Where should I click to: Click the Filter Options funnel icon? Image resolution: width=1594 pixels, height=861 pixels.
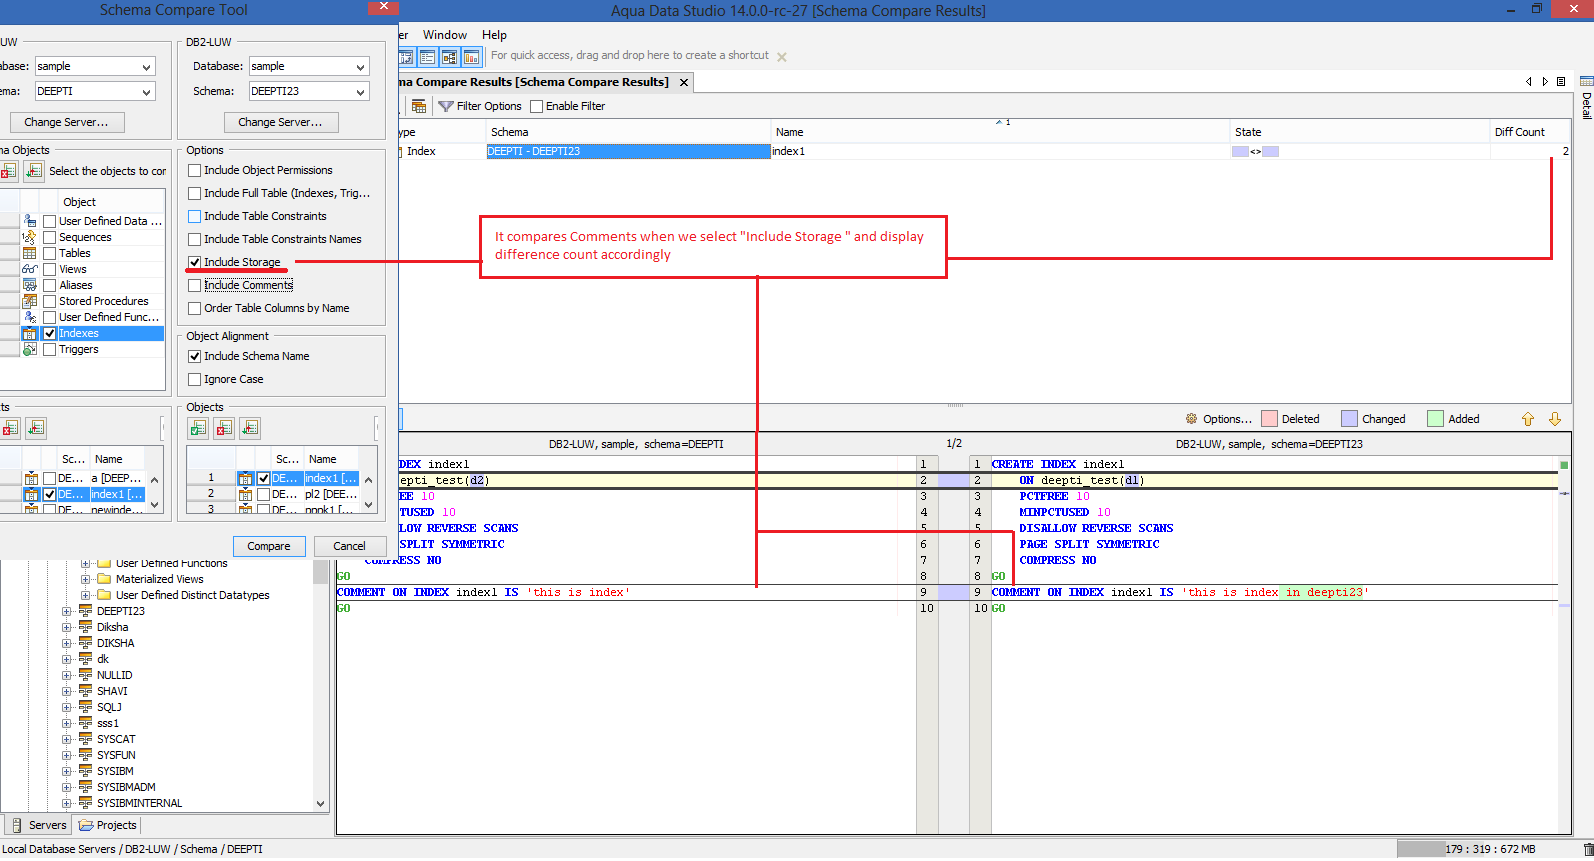[x=446, y=106]
